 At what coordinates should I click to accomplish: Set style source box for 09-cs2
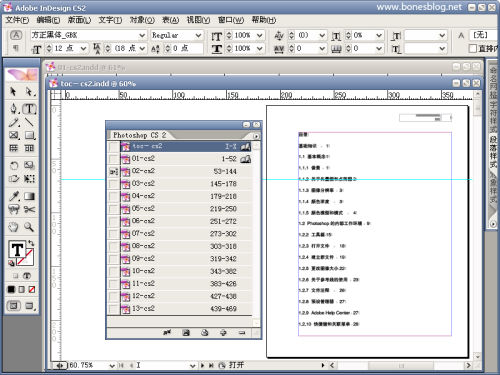click(114, 259)
